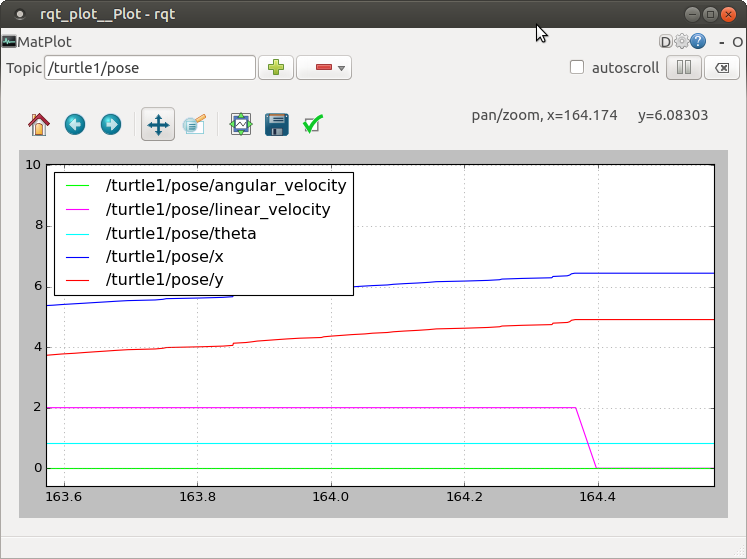The image size is (747, 559).
Task: Click y-axis tick label 2
Action: pos(38,407)
